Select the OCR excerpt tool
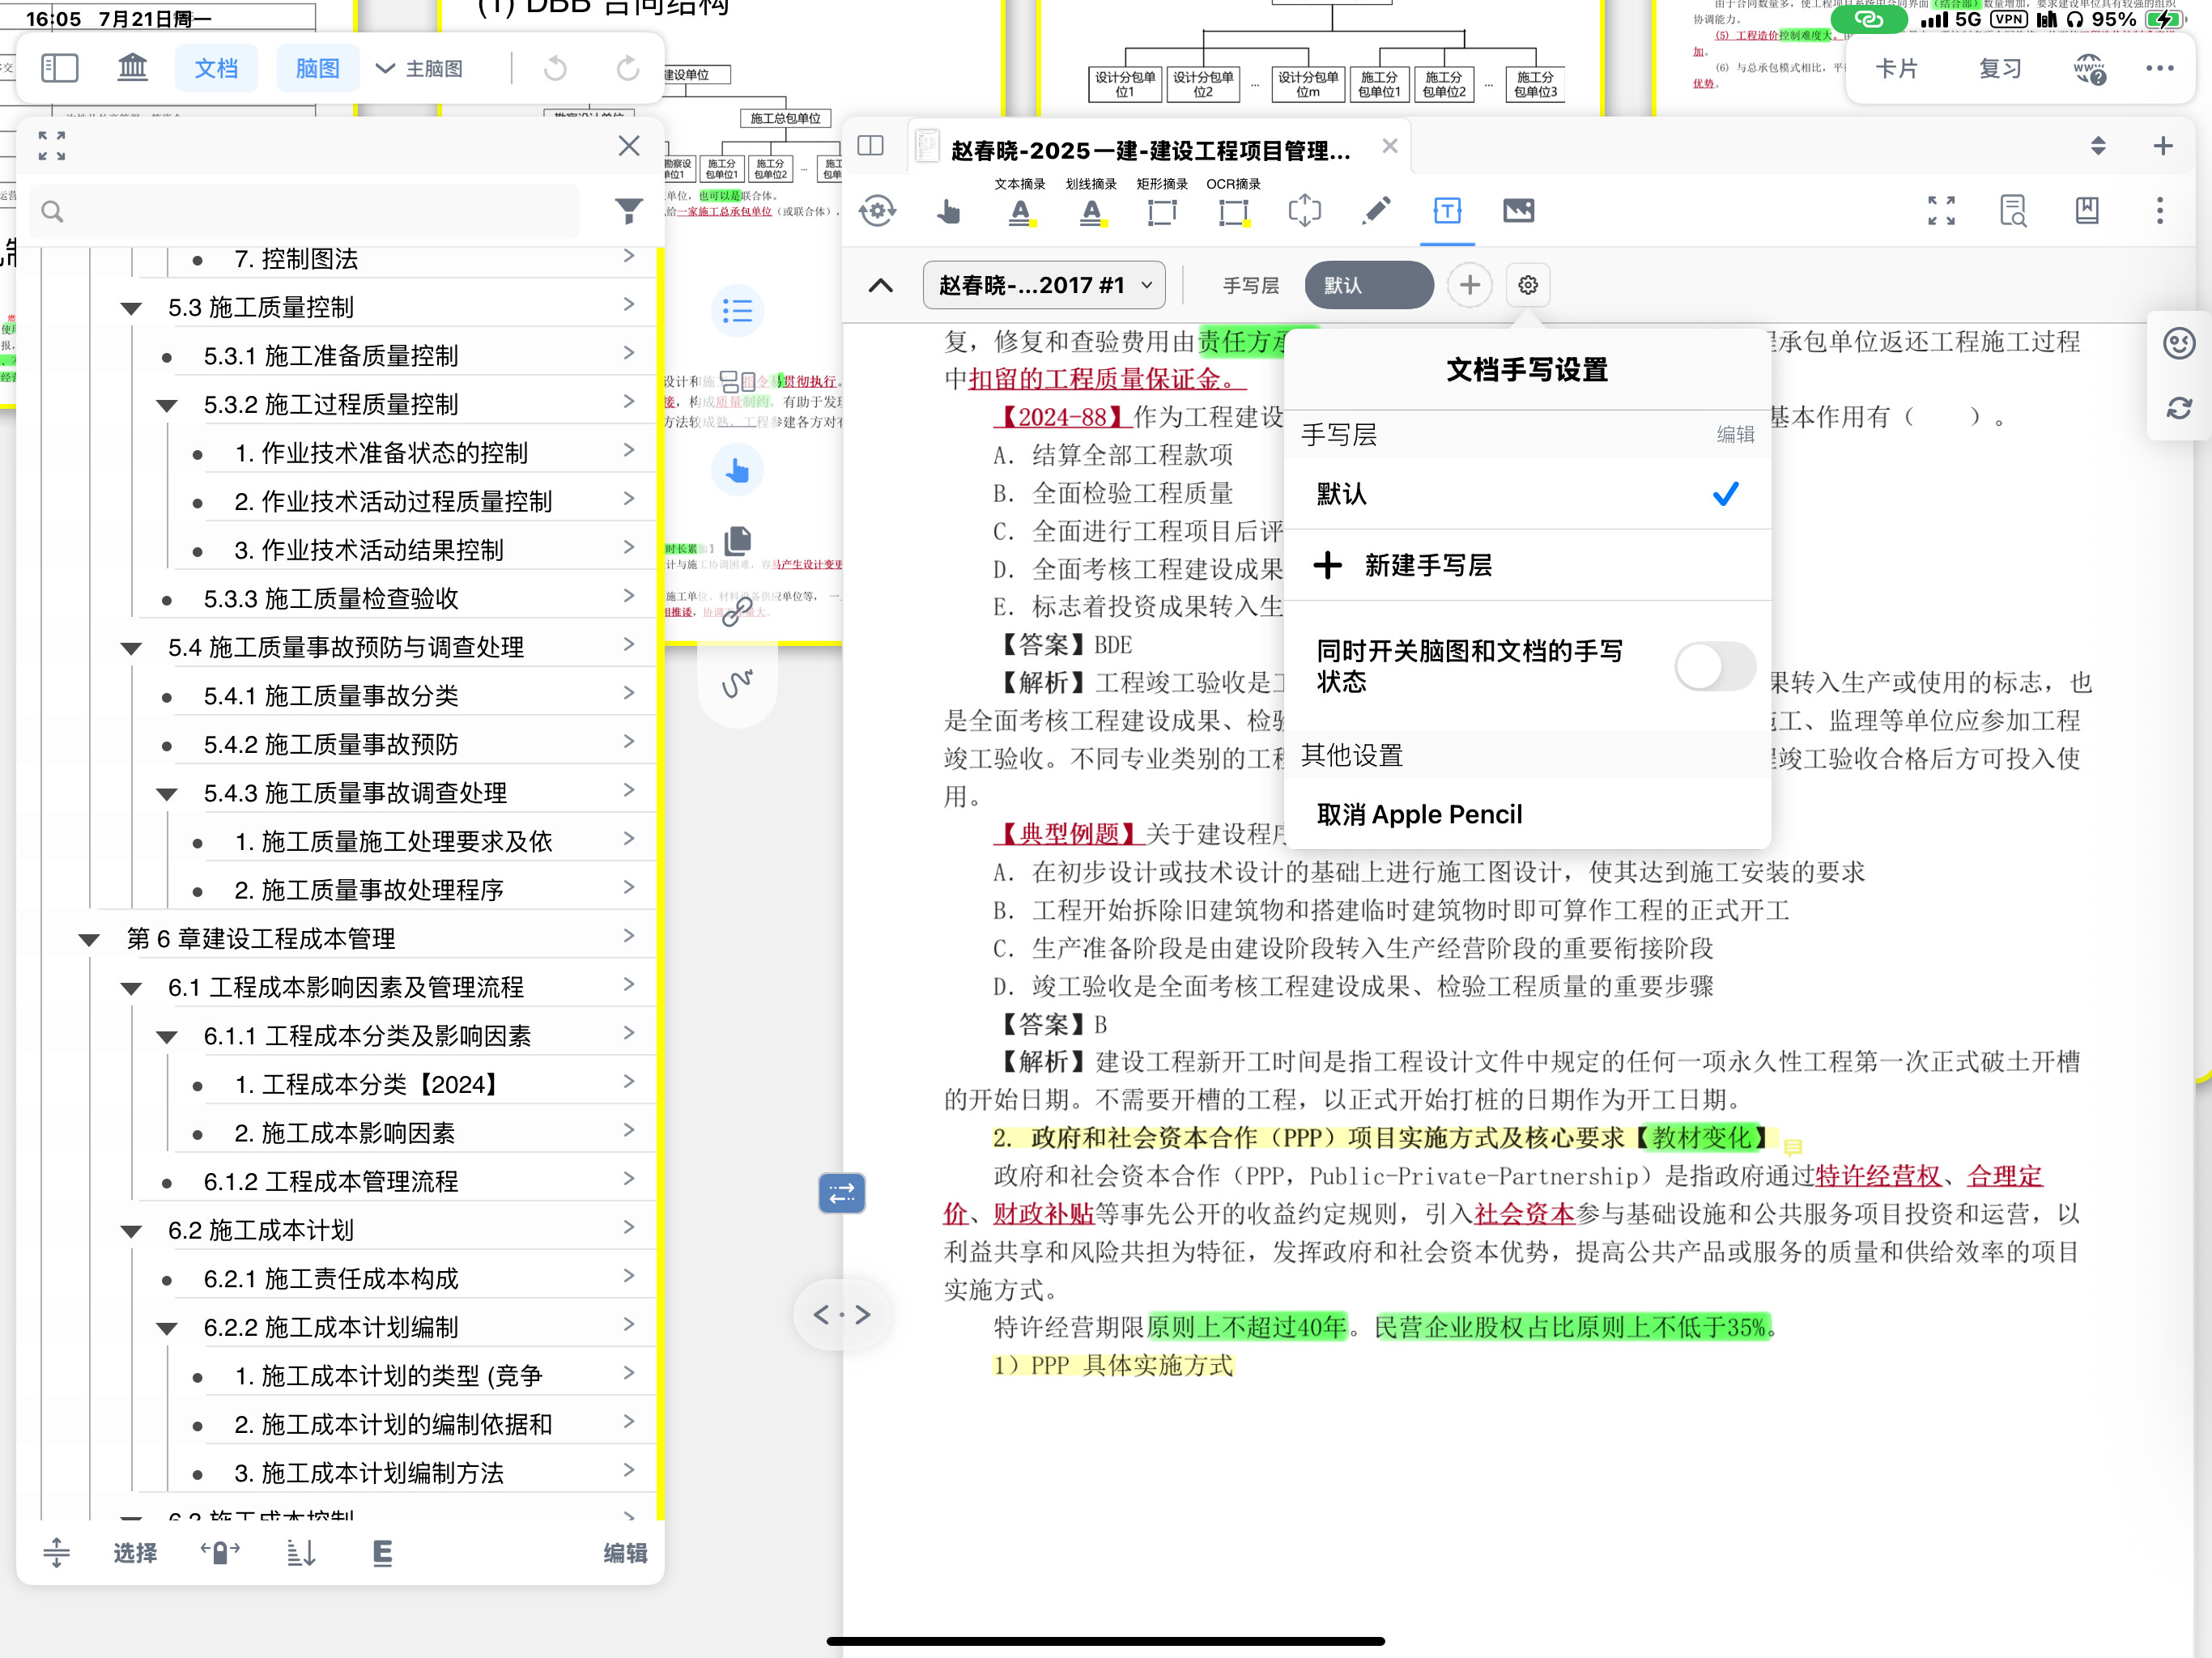 pyautogui.click(x=1234, y=211)
